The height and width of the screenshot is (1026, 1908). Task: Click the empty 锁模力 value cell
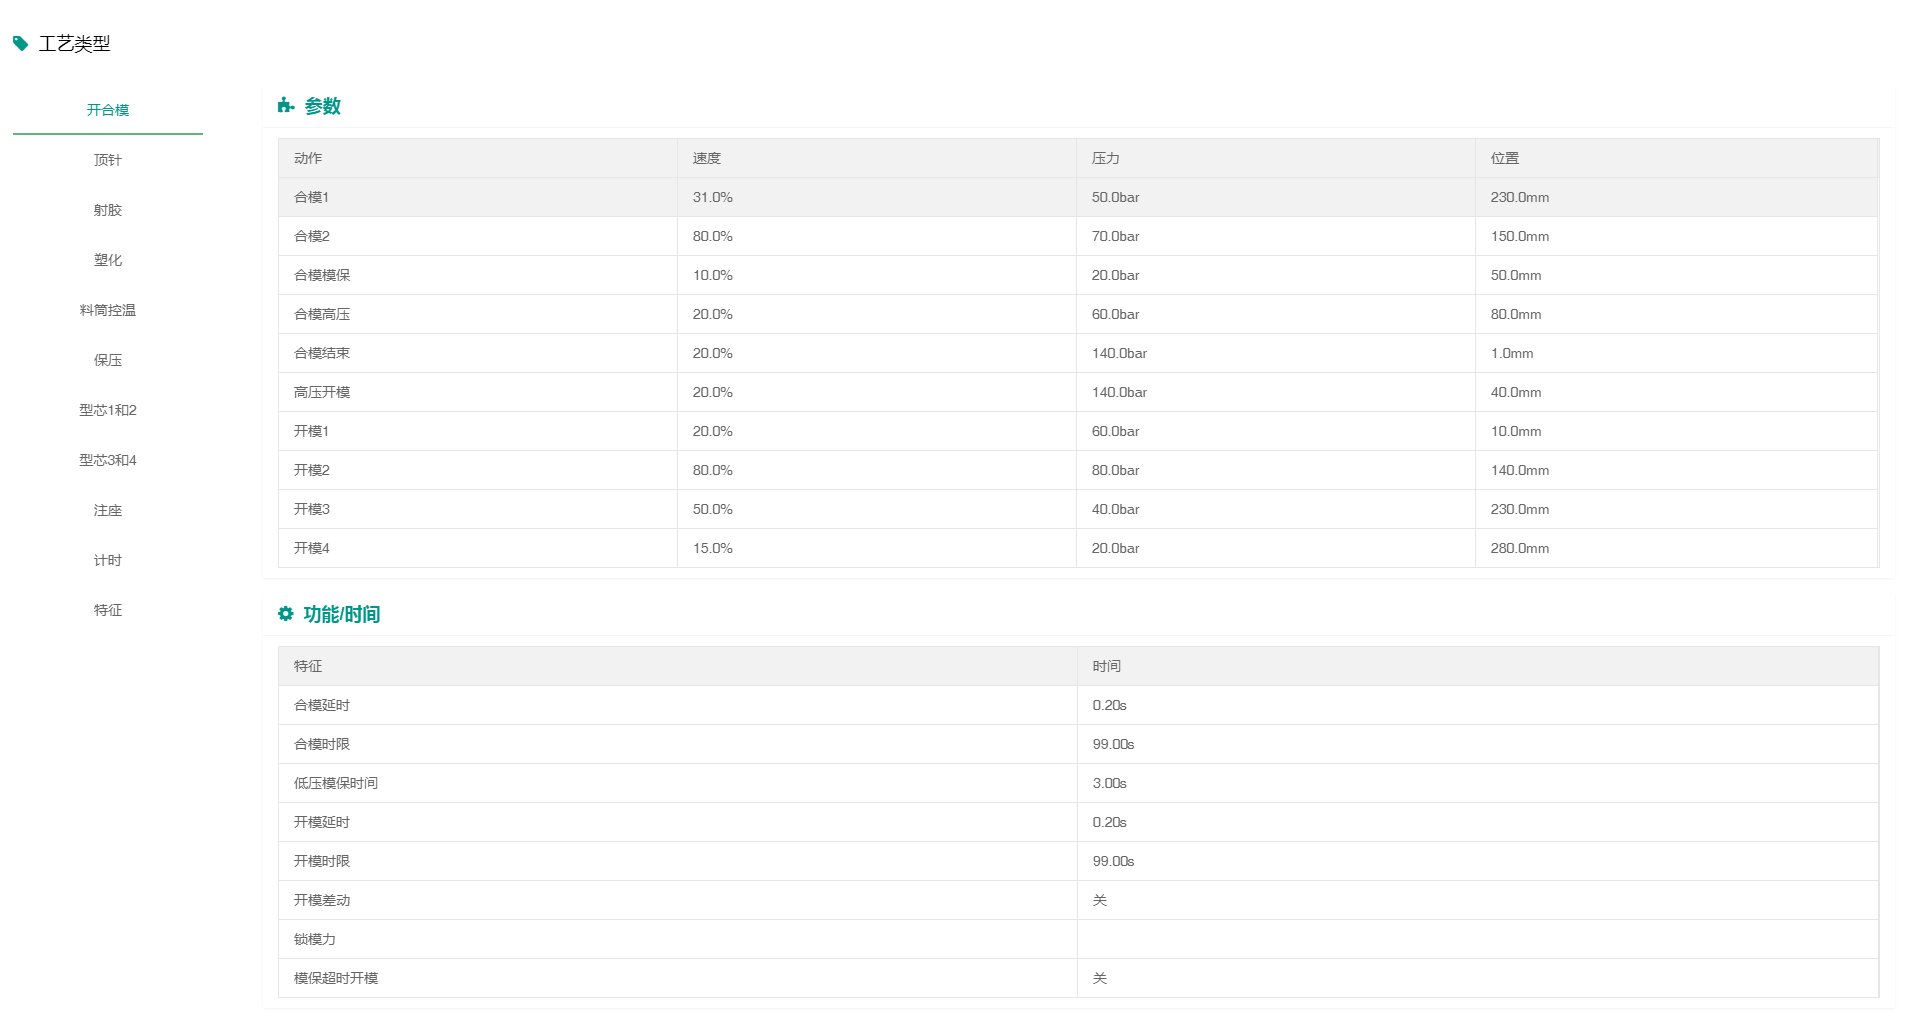[x=1476, y=939]
